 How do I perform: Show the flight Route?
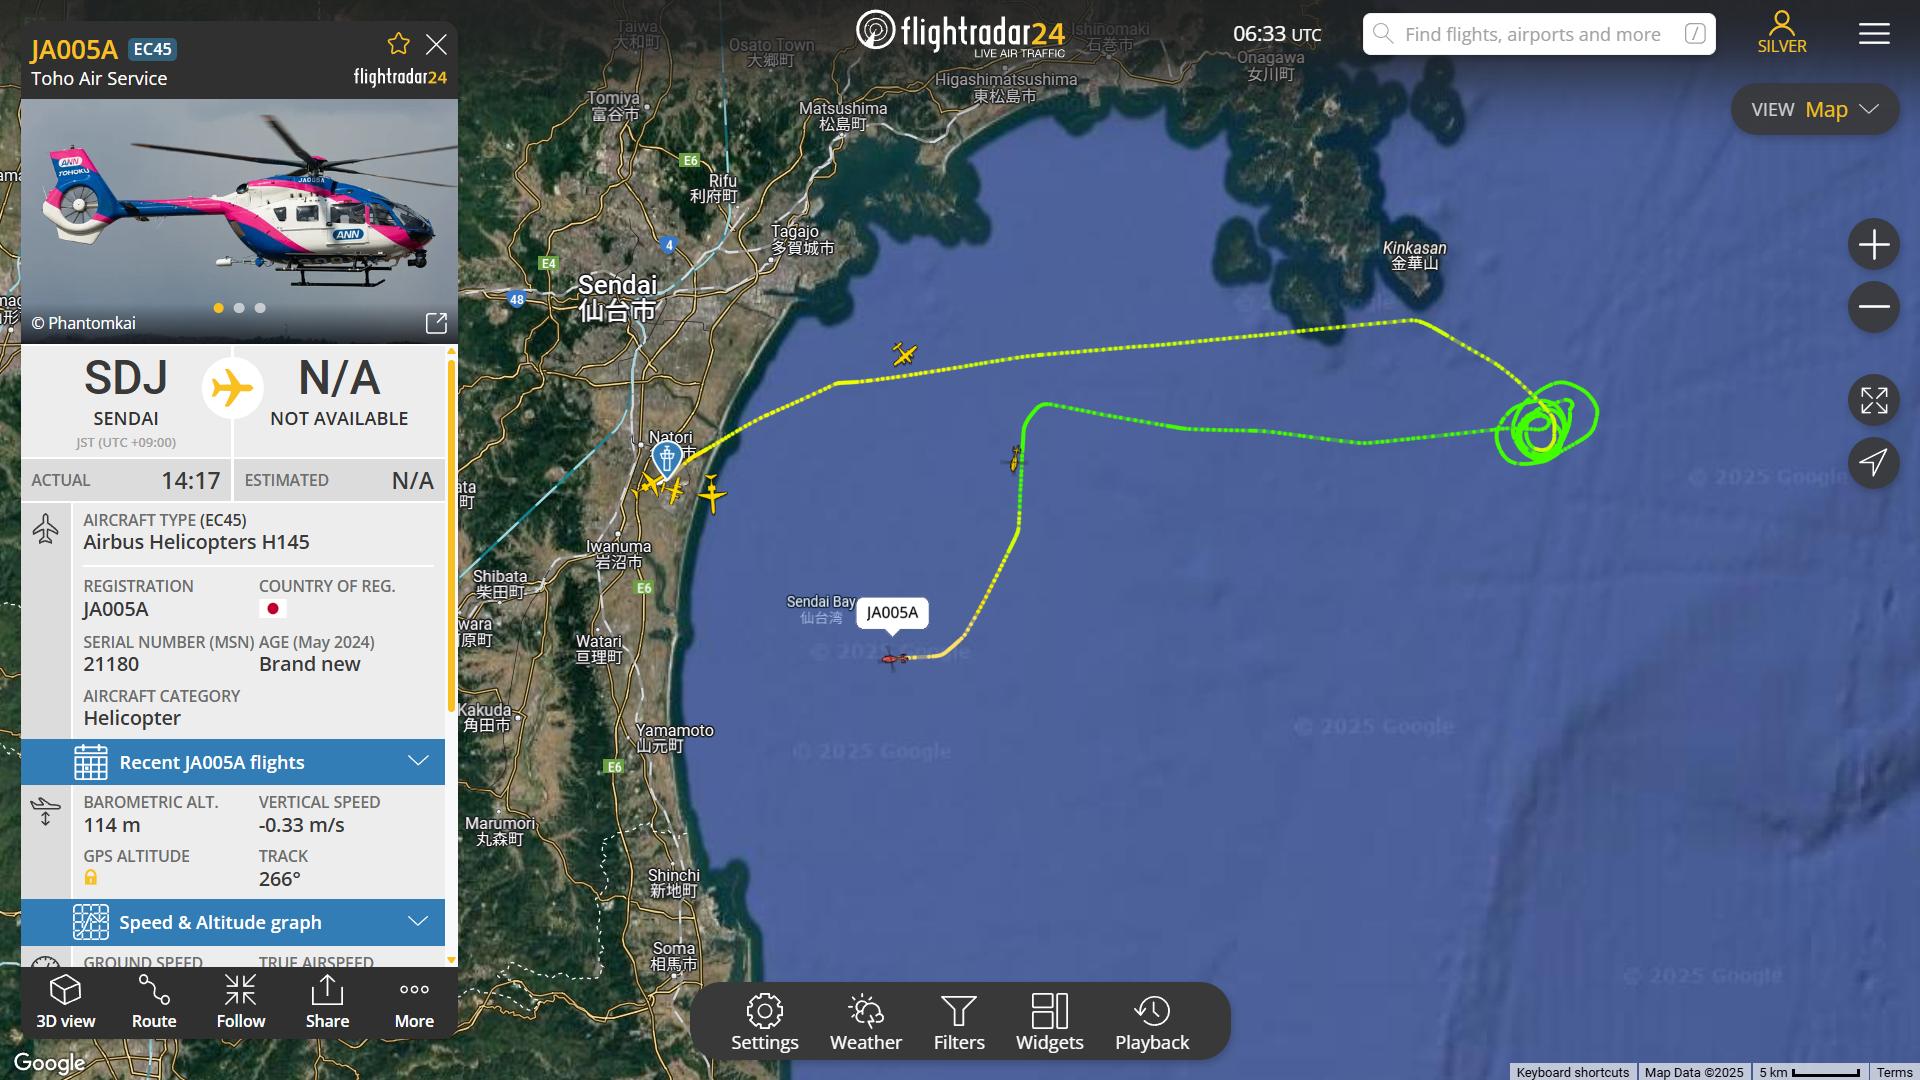(154, 1002)
